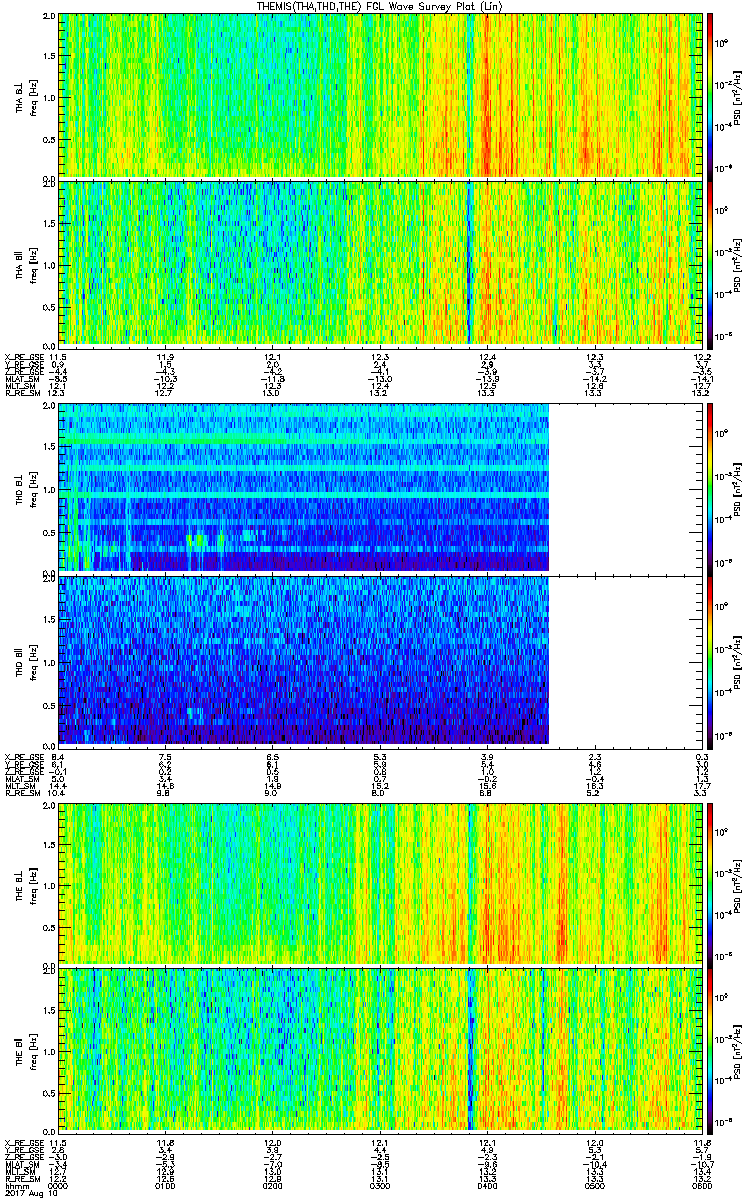Click the THA B-parallel spectrogram panel
This screenshot has height=1200, width=750.
tap(380, 263)
